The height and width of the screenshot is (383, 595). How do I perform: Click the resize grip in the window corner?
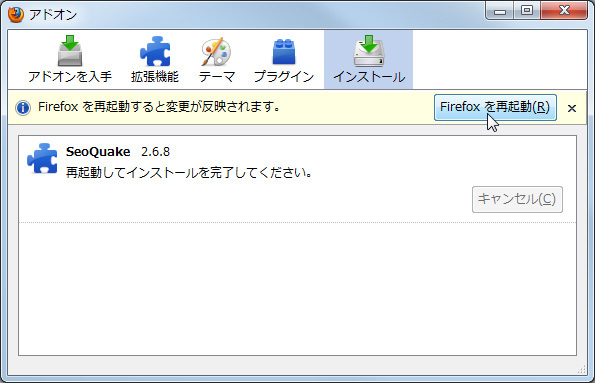pyautogui.click(x=581, y=369)
